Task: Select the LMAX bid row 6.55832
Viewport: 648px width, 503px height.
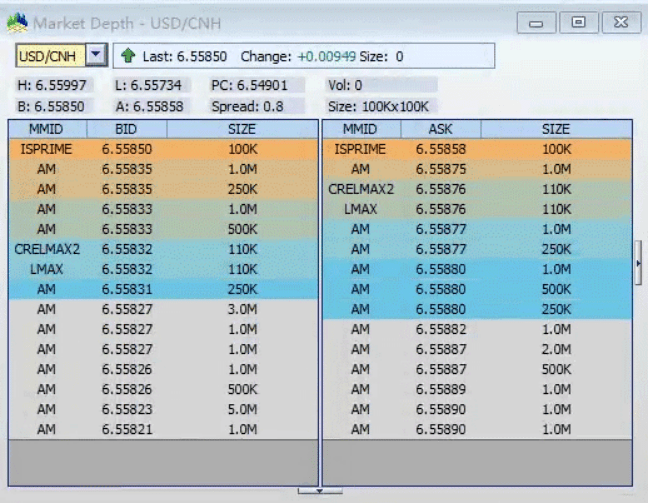Action: coord(163,269)
